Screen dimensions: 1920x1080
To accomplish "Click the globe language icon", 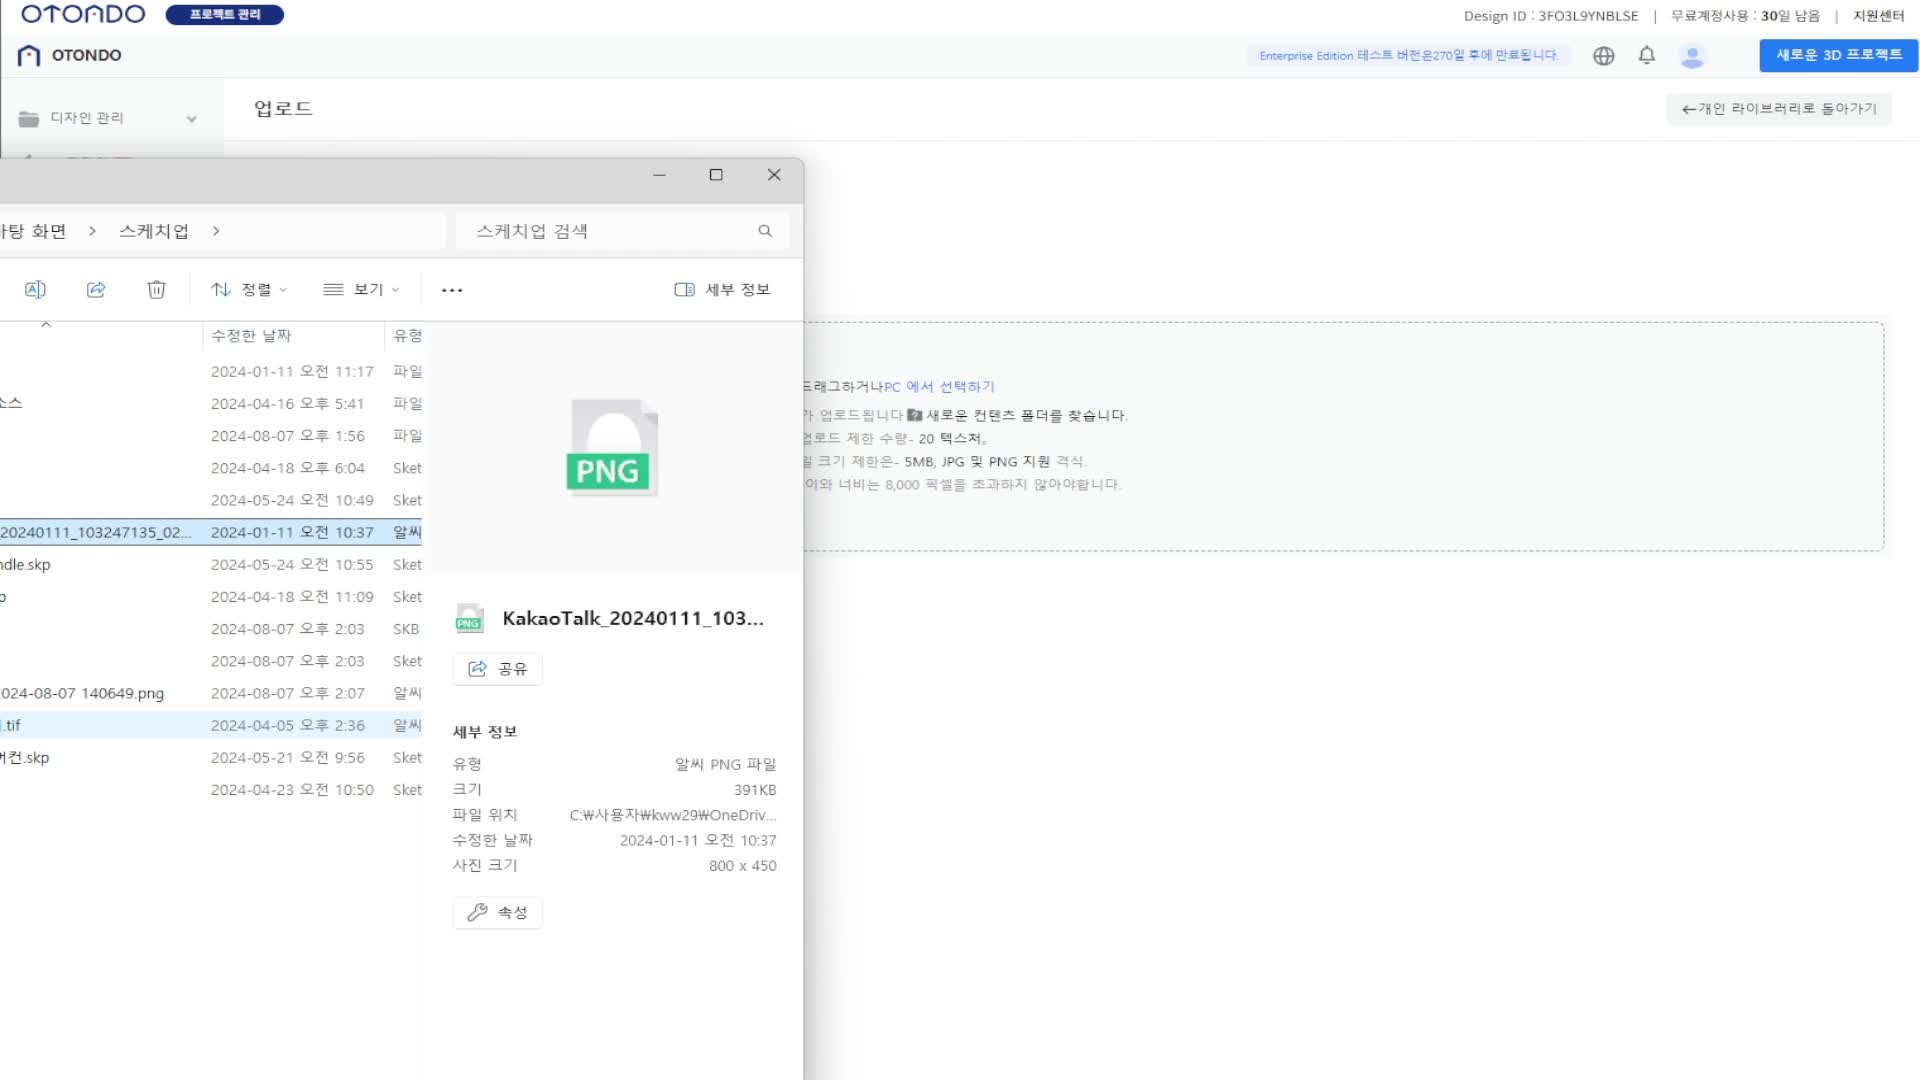I will pyautogui.click(x=1604, y=56).
